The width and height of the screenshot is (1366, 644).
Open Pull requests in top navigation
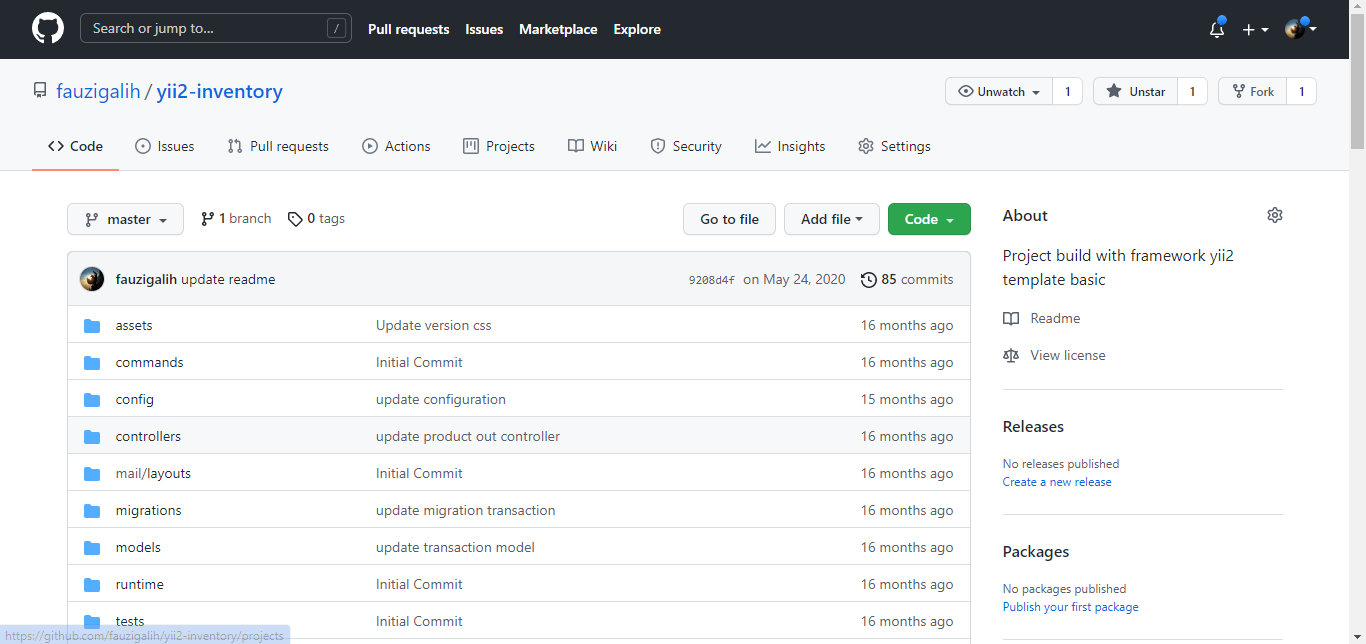[409, 29]
